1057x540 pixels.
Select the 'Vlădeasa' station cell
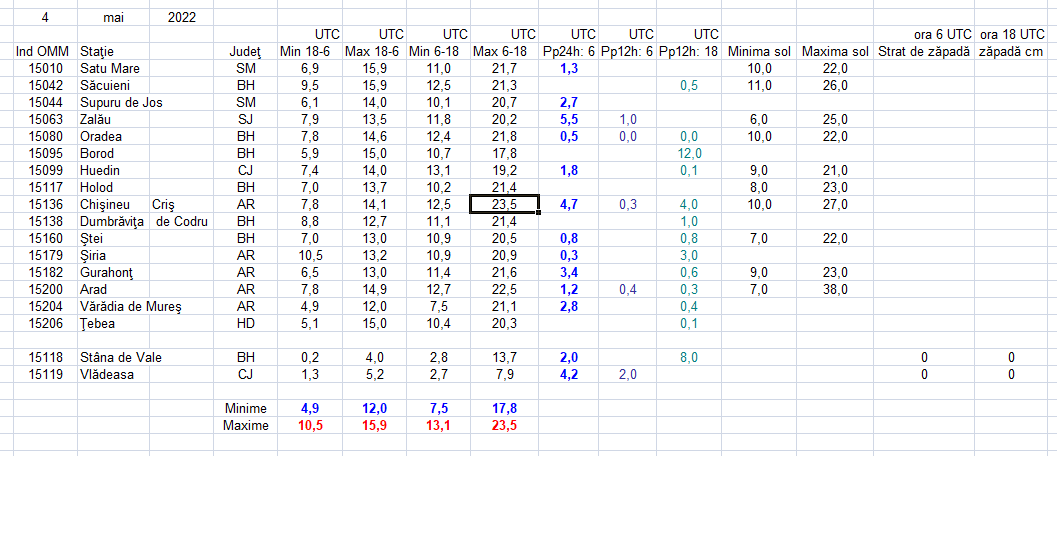tap(113, 374)
